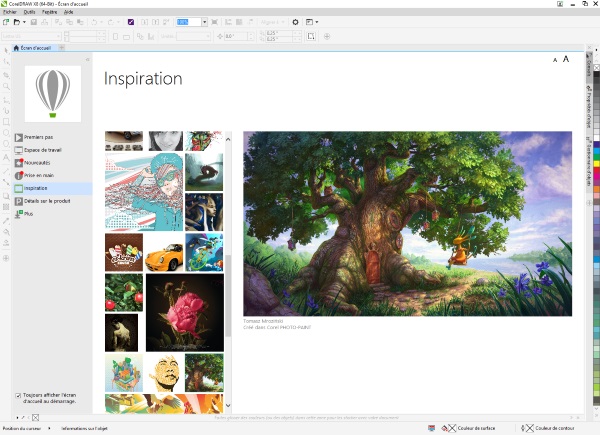
Task: Click the quick customize plus at toolbox bottom
Action: click(x=6, y=258)
